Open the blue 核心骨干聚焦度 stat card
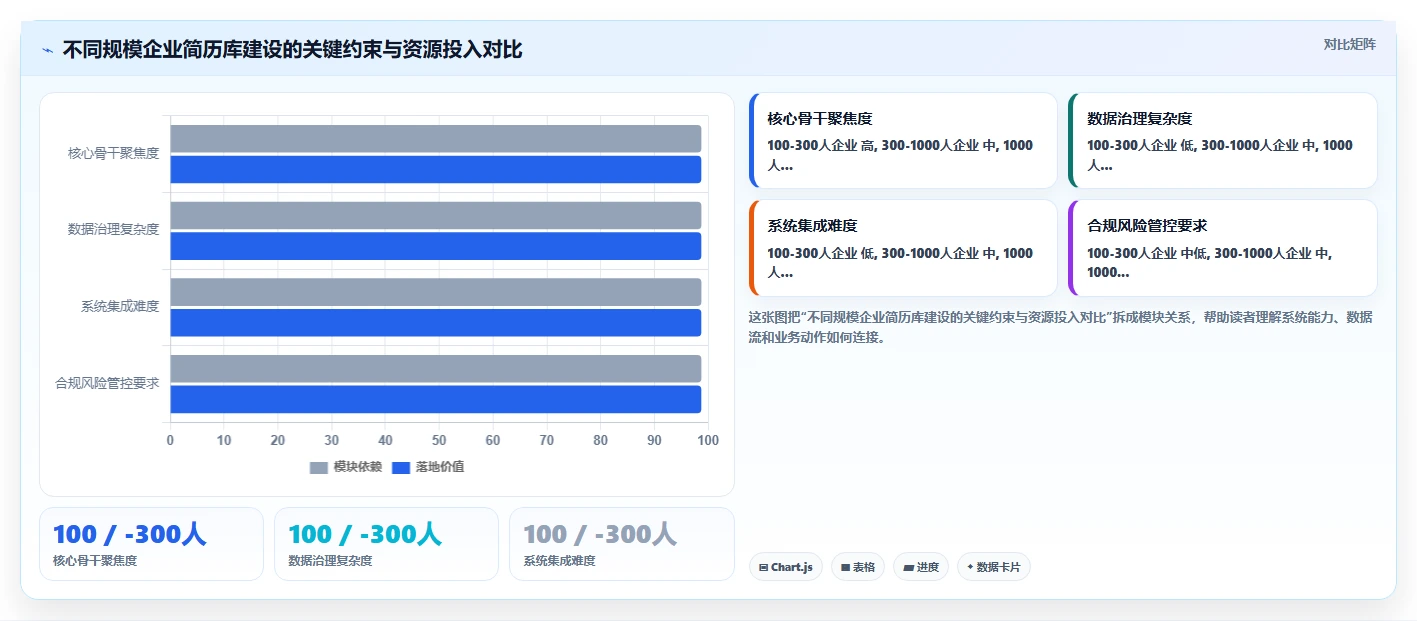 (x=151, y=544)
